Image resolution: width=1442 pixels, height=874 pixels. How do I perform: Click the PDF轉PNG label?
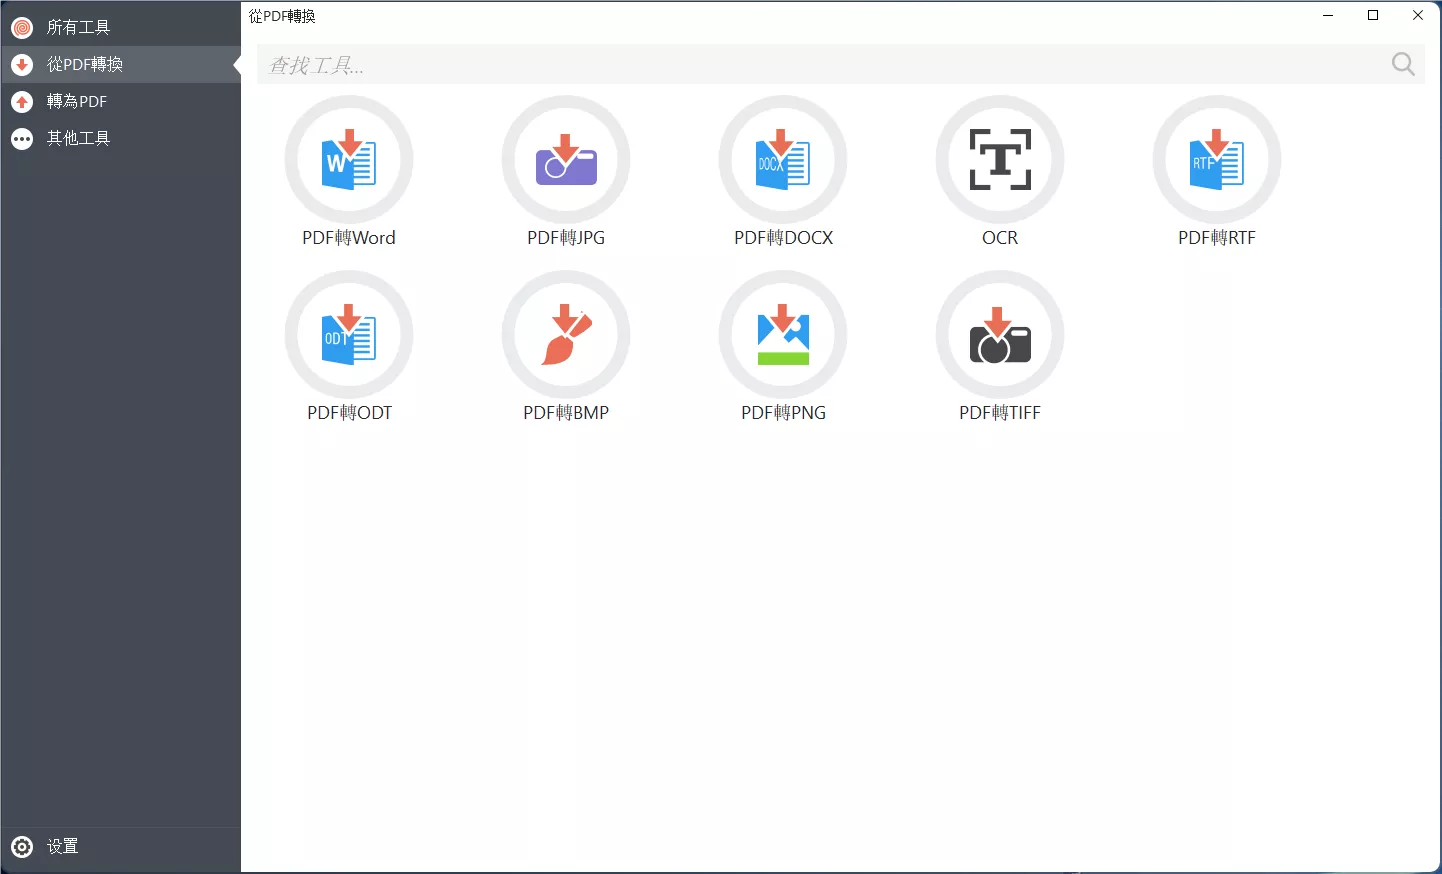point(783,413)
